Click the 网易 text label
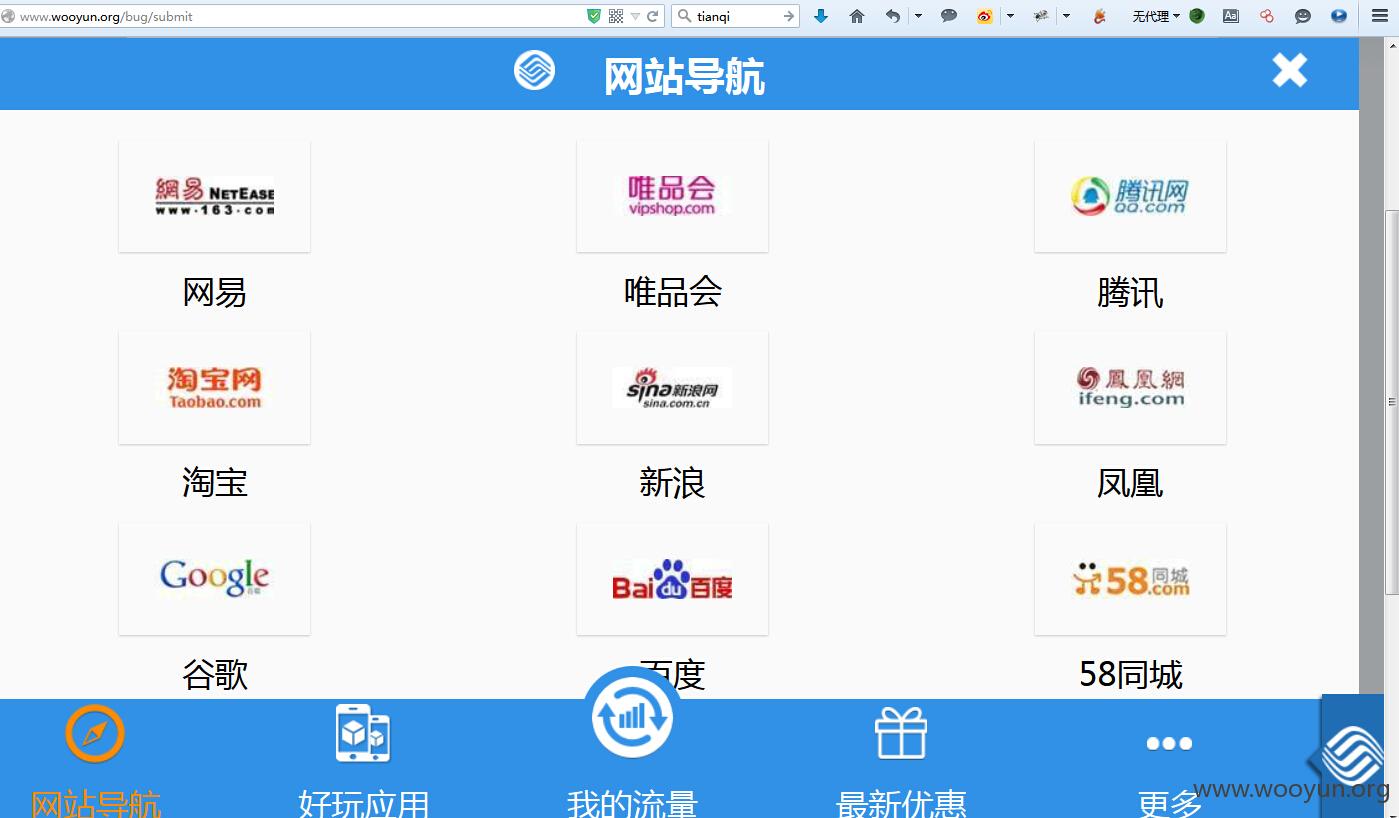Viewport: 1399px width, 818px height. 214,292
